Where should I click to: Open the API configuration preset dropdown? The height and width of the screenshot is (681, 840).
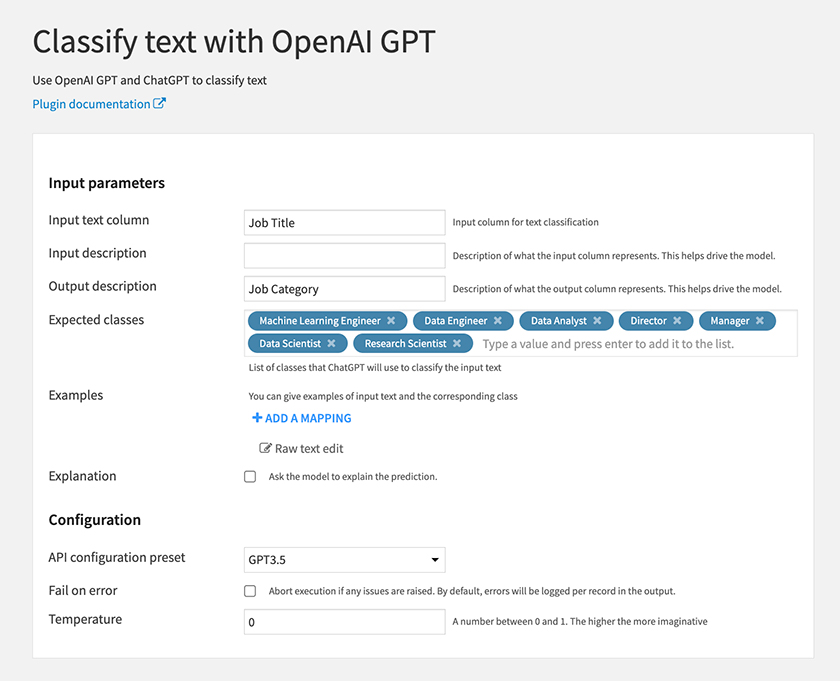coord(344,560)
